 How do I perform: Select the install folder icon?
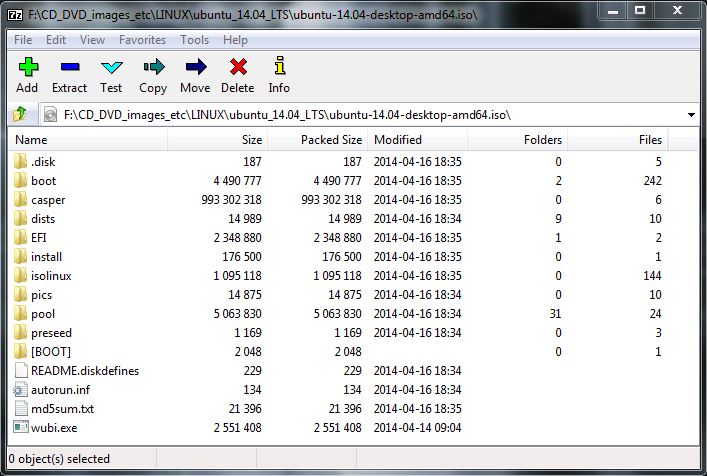tap(20, 256)
